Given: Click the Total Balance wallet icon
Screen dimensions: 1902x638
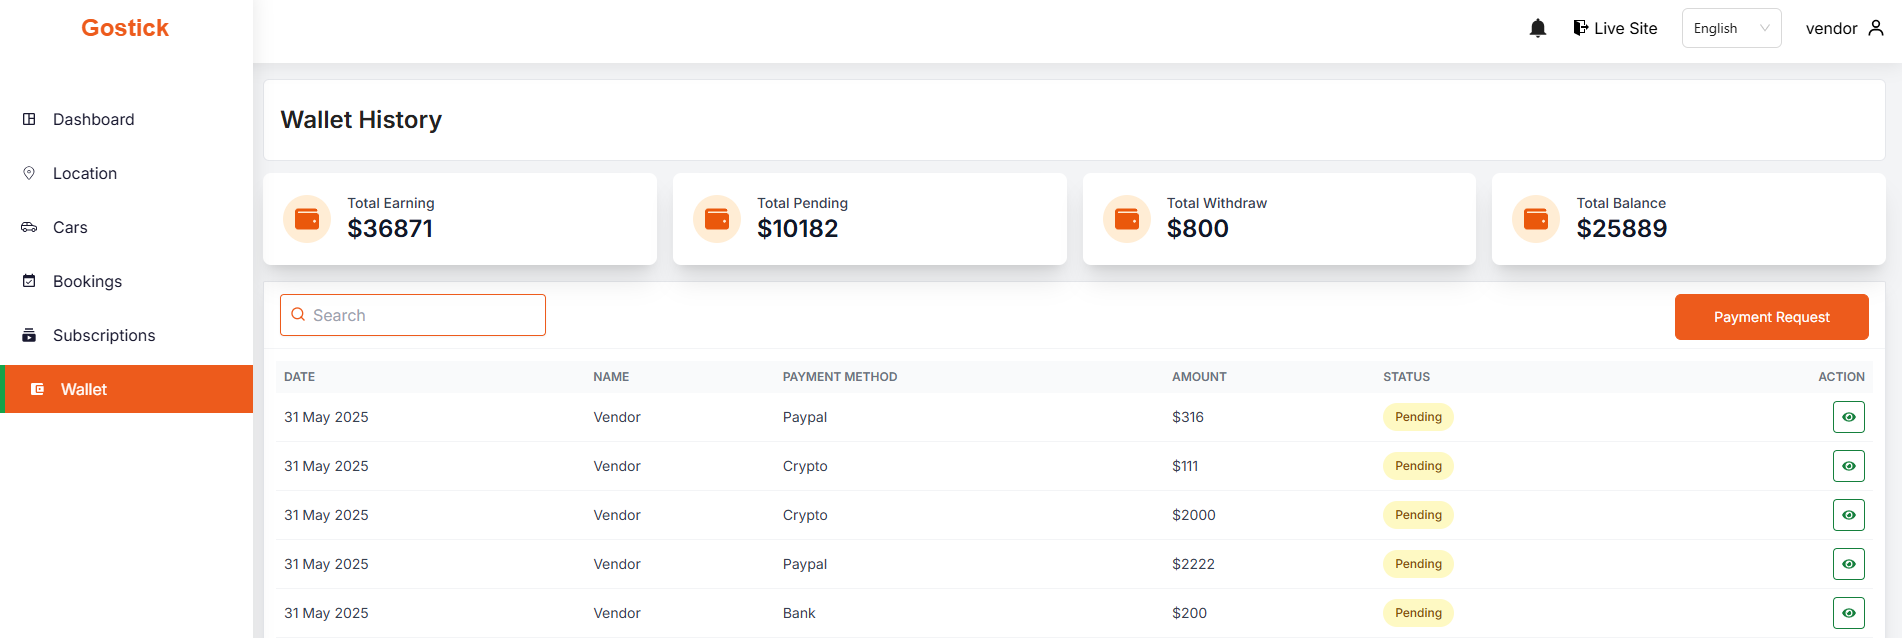Looking at the screenshot, I should (1536, 219).
